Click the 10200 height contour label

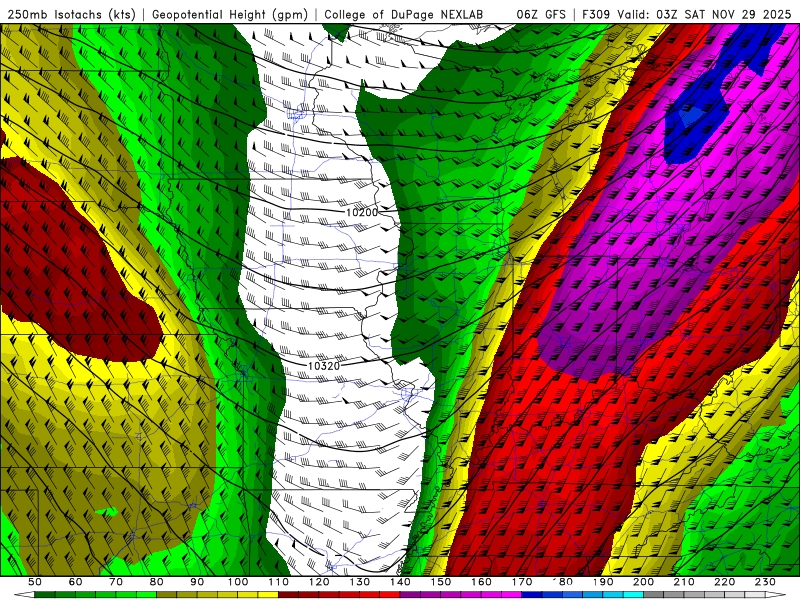click(x=362, y=212)
